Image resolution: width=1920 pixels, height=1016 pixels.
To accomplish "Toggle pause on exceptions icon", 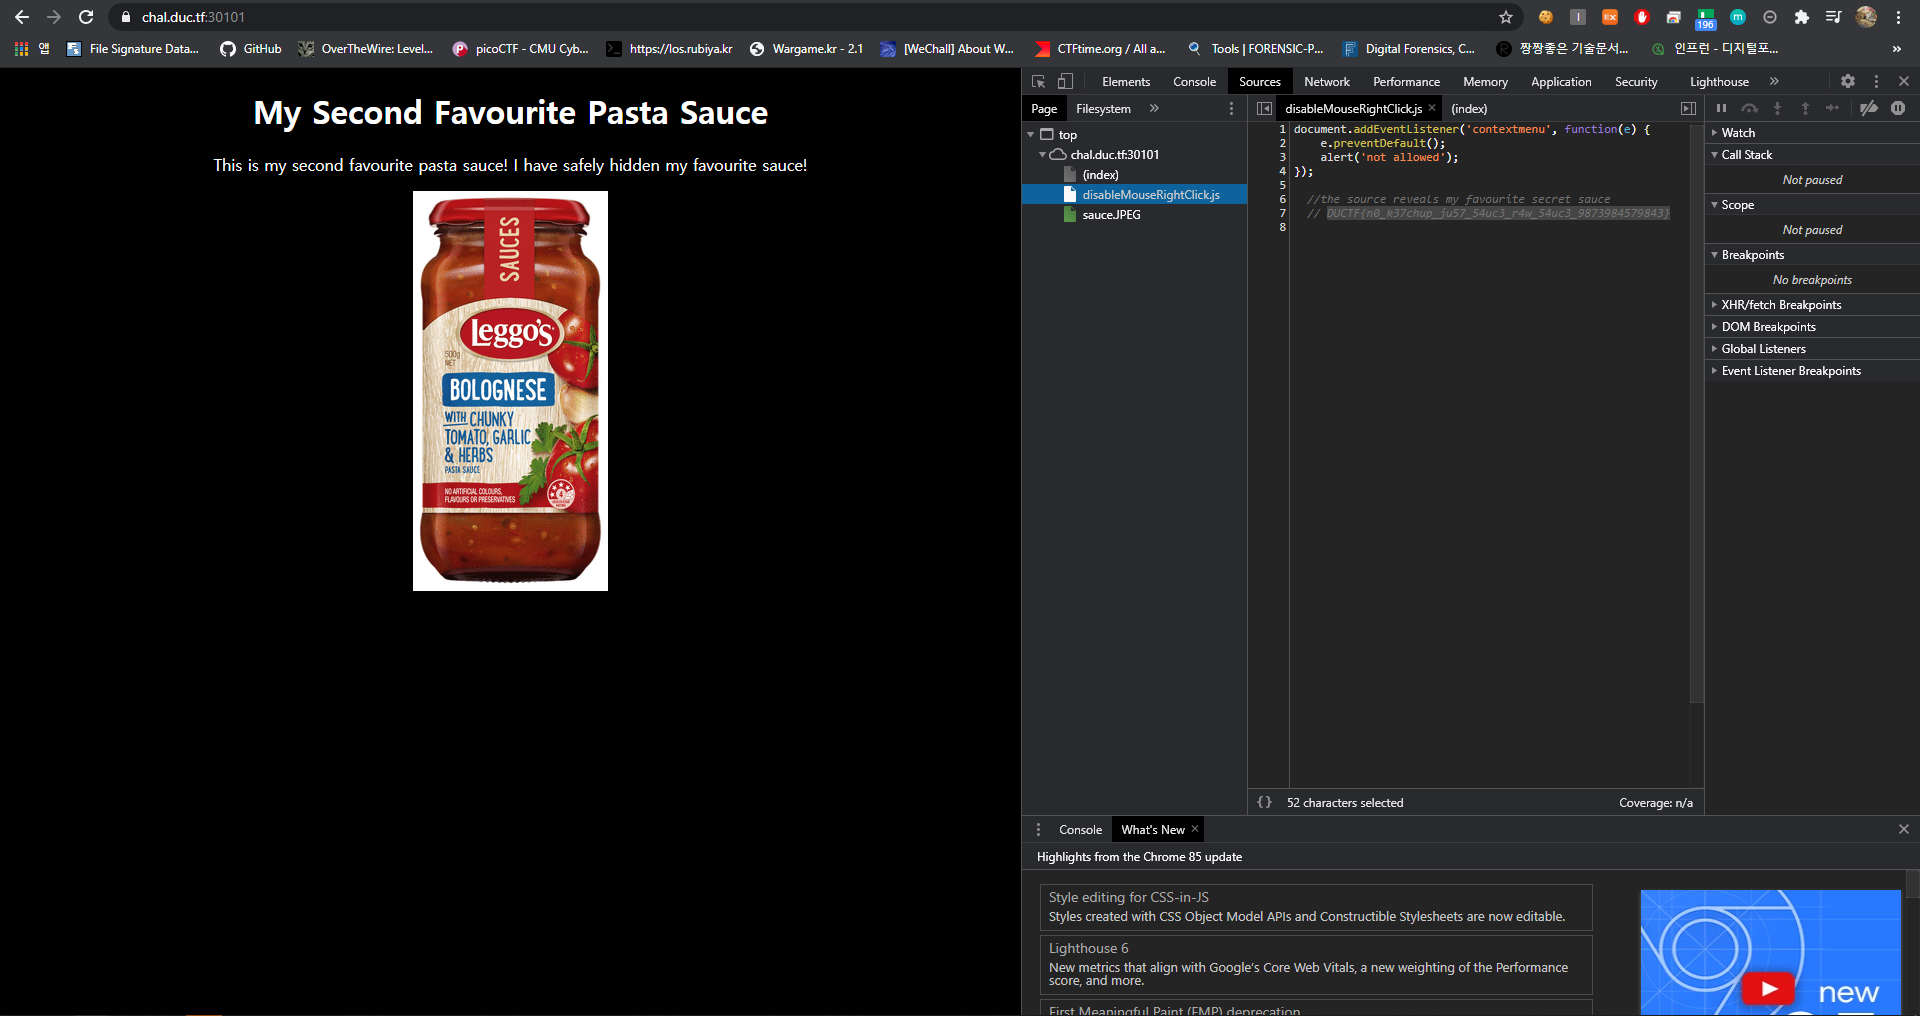I will [1898, 108].
